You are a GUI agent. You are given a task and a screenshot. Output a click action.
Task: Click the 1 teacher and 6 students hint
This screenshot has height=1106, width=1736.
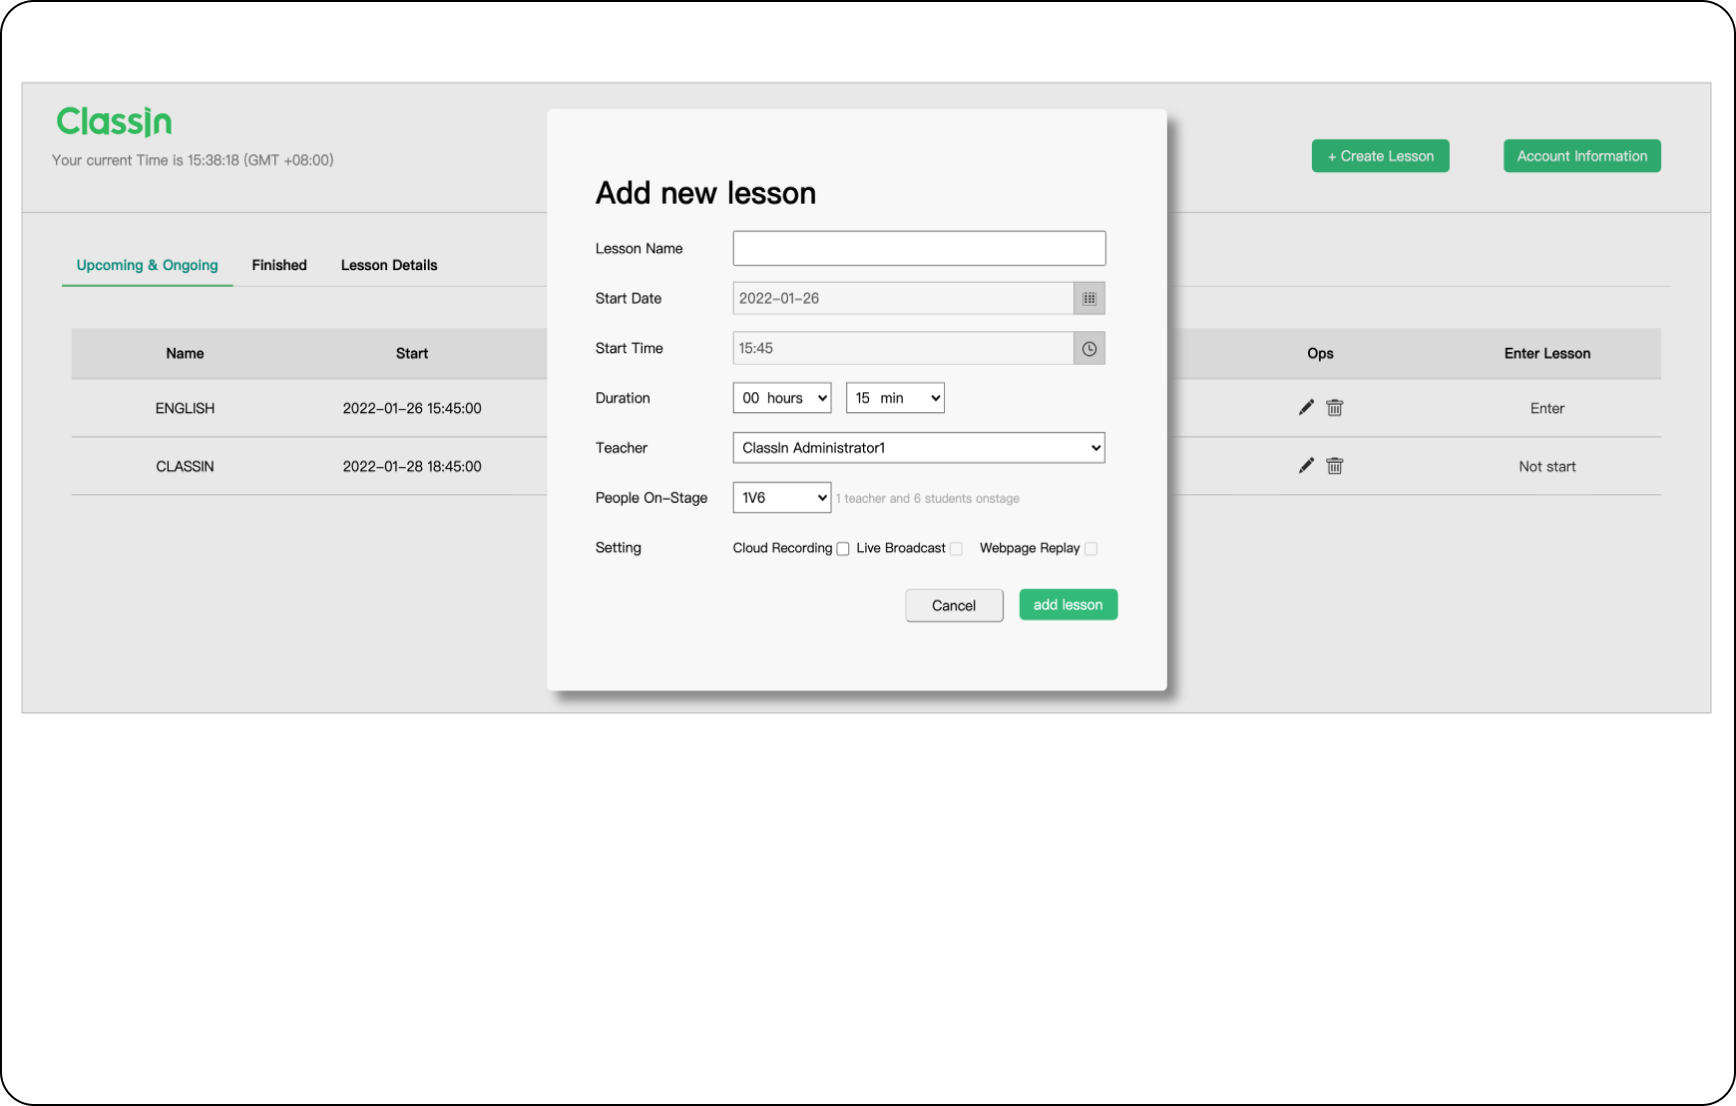pos(928,499)
